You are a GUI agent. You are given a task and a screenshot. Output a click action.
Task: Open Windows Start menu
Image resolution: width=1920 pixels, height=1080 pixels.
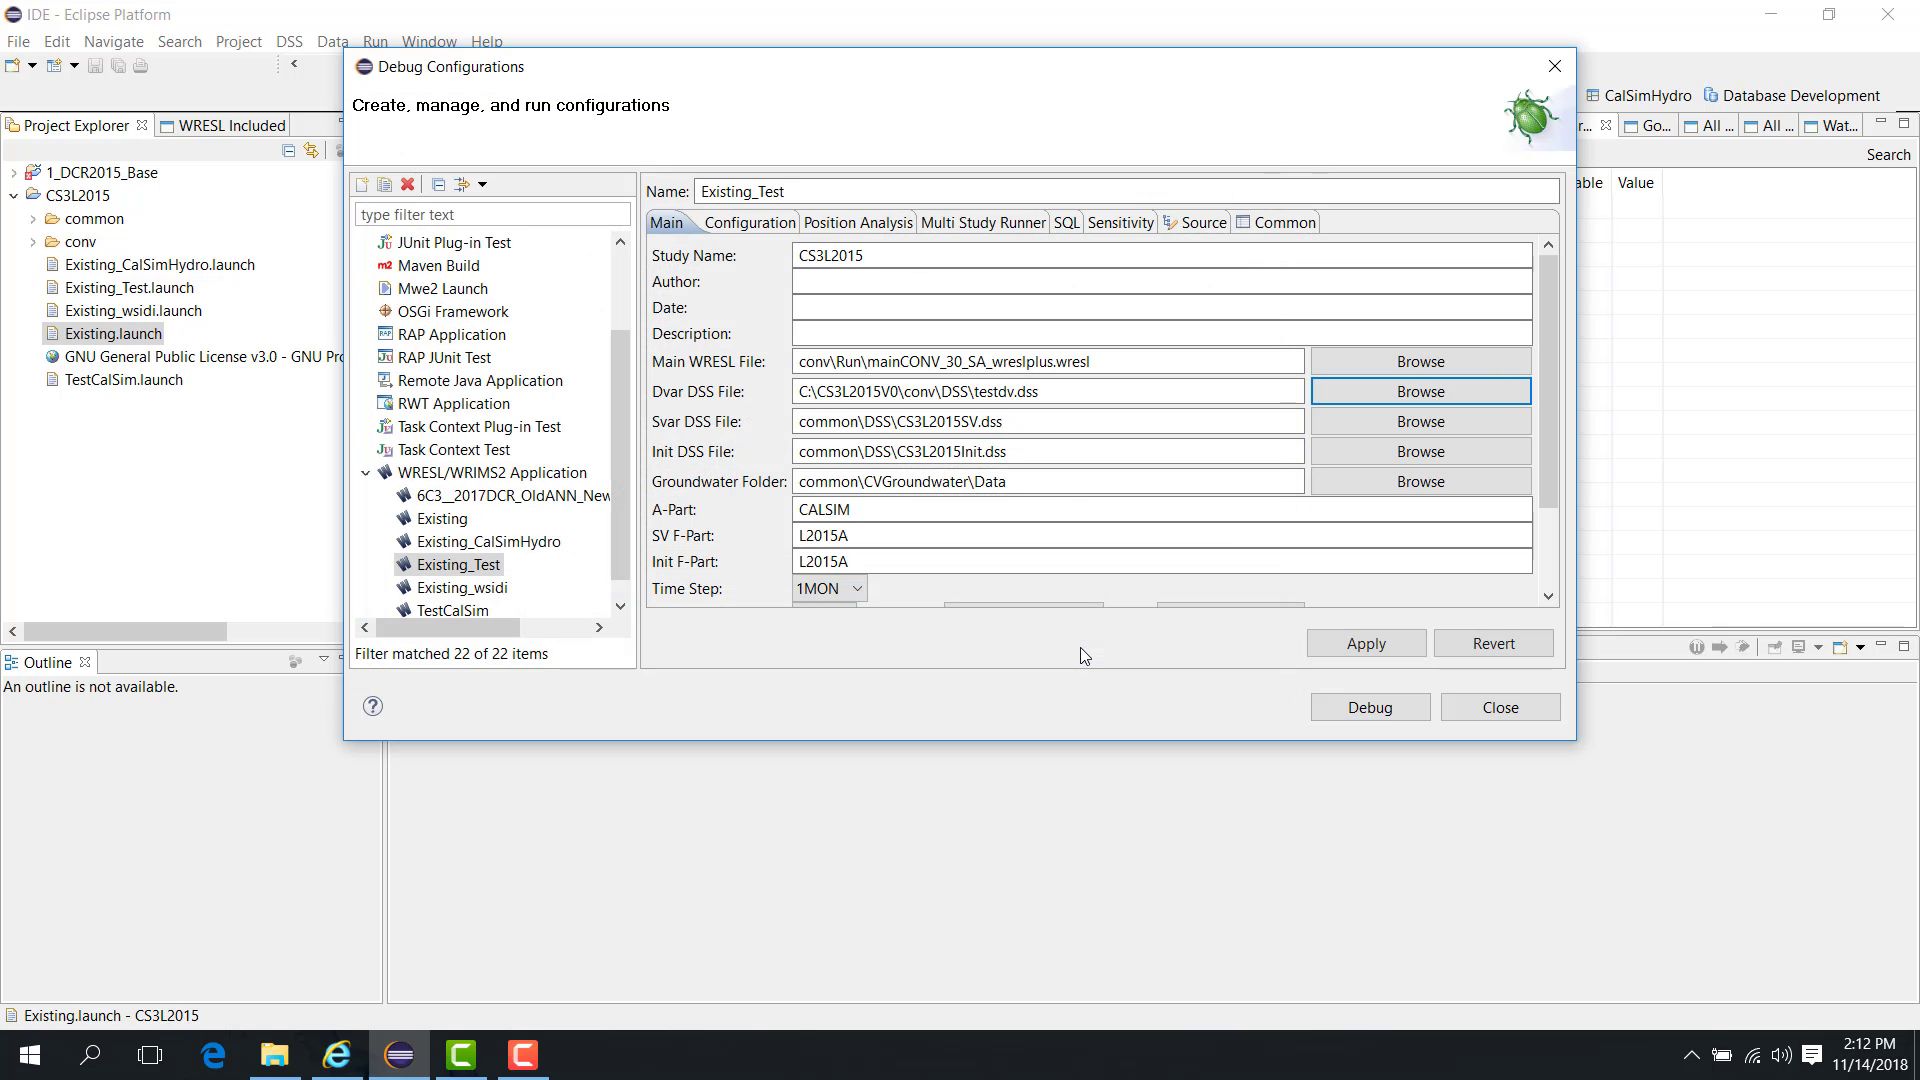click(x=30, y=1055)
